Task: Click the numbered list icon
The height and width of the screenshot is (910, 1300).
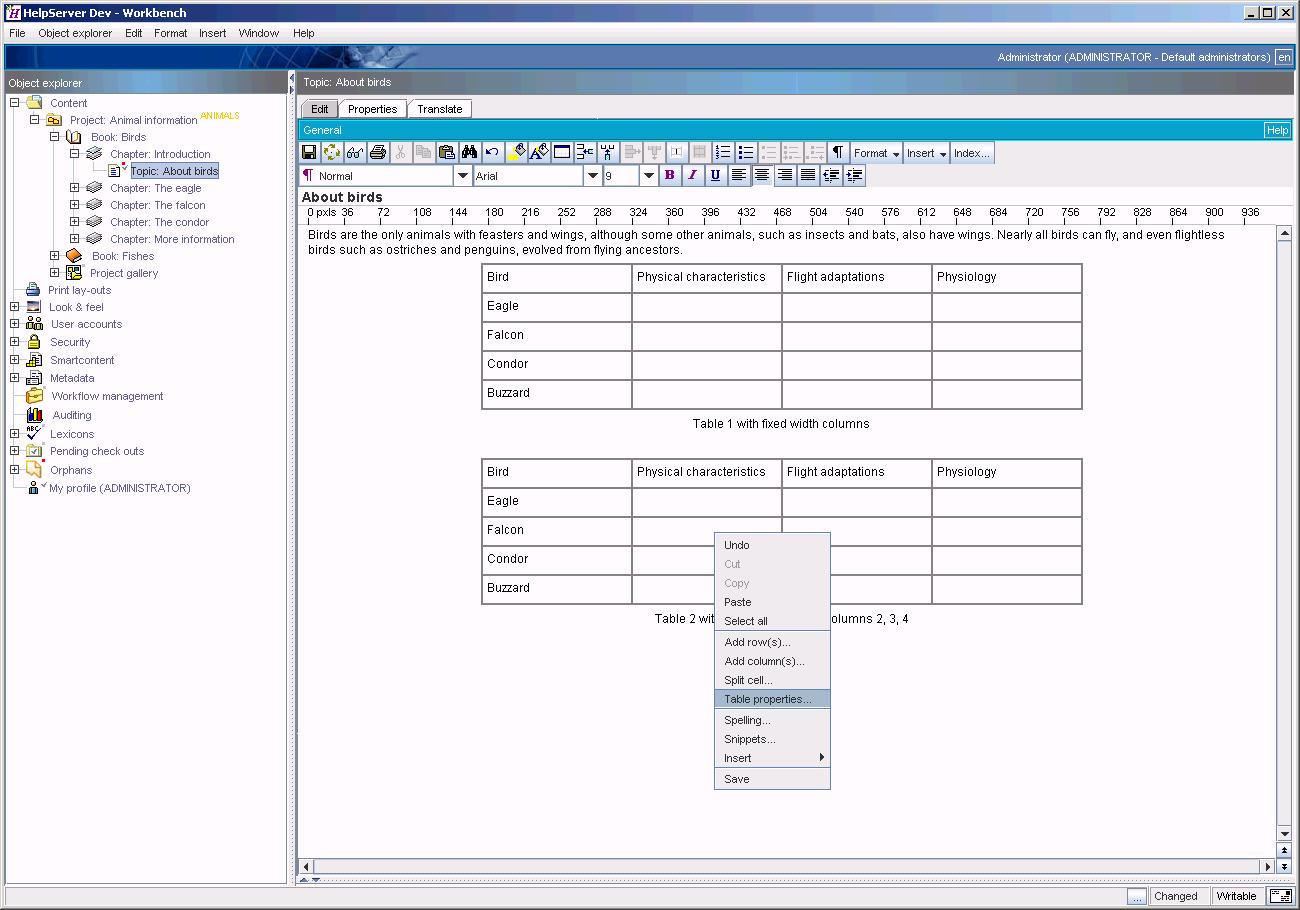Action: (x=723, y=153)
